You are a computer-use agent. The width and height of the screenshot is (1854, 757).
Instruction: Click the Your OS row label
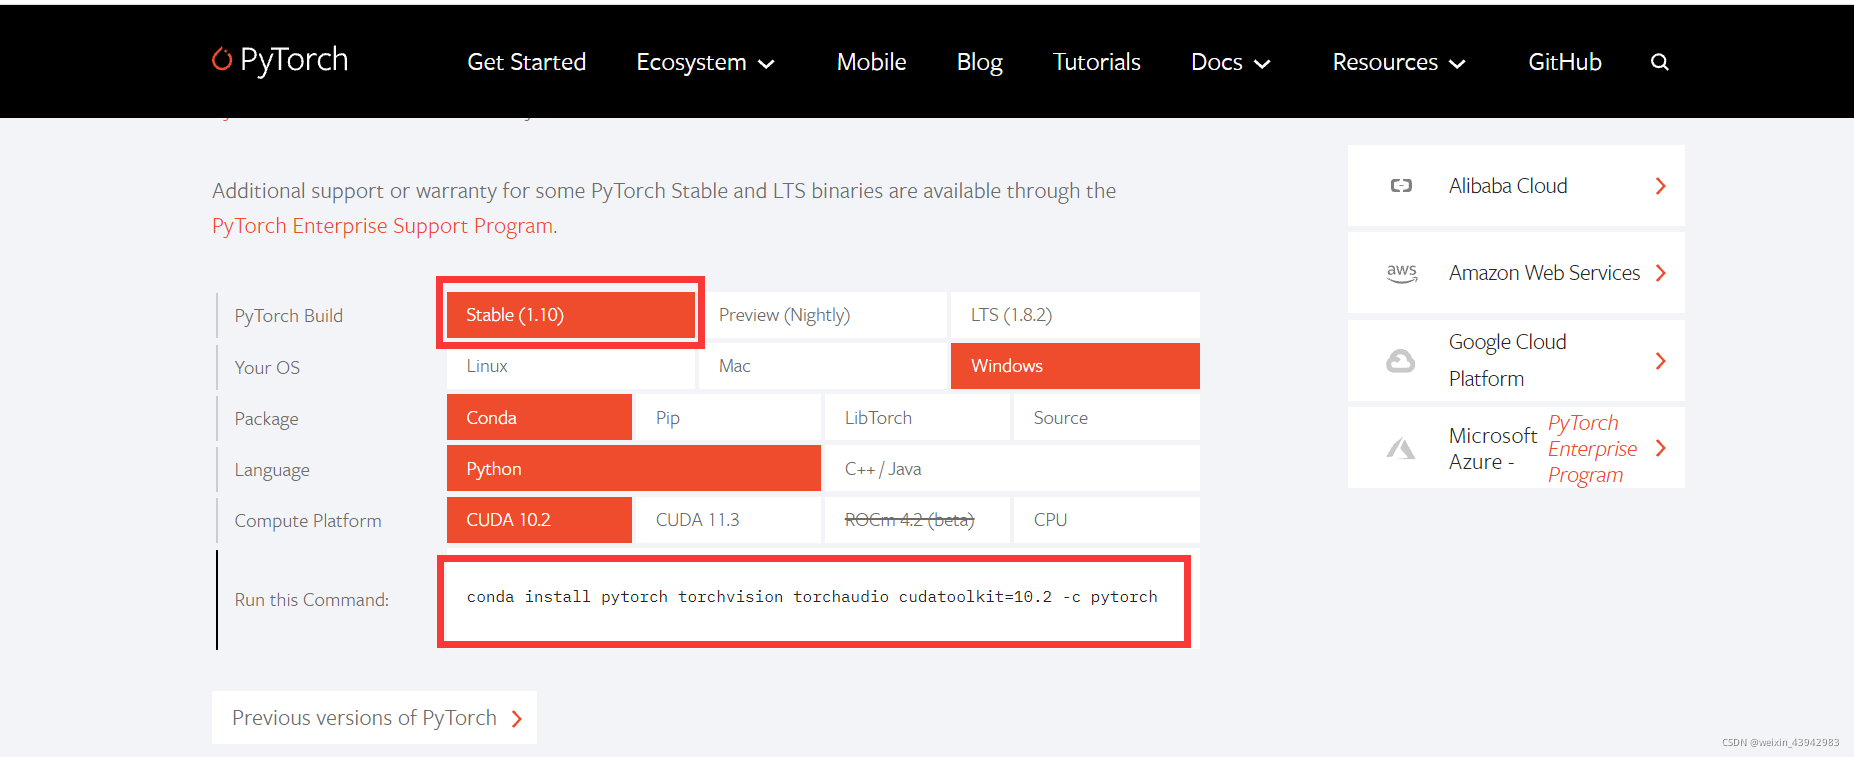click(267, 367)
